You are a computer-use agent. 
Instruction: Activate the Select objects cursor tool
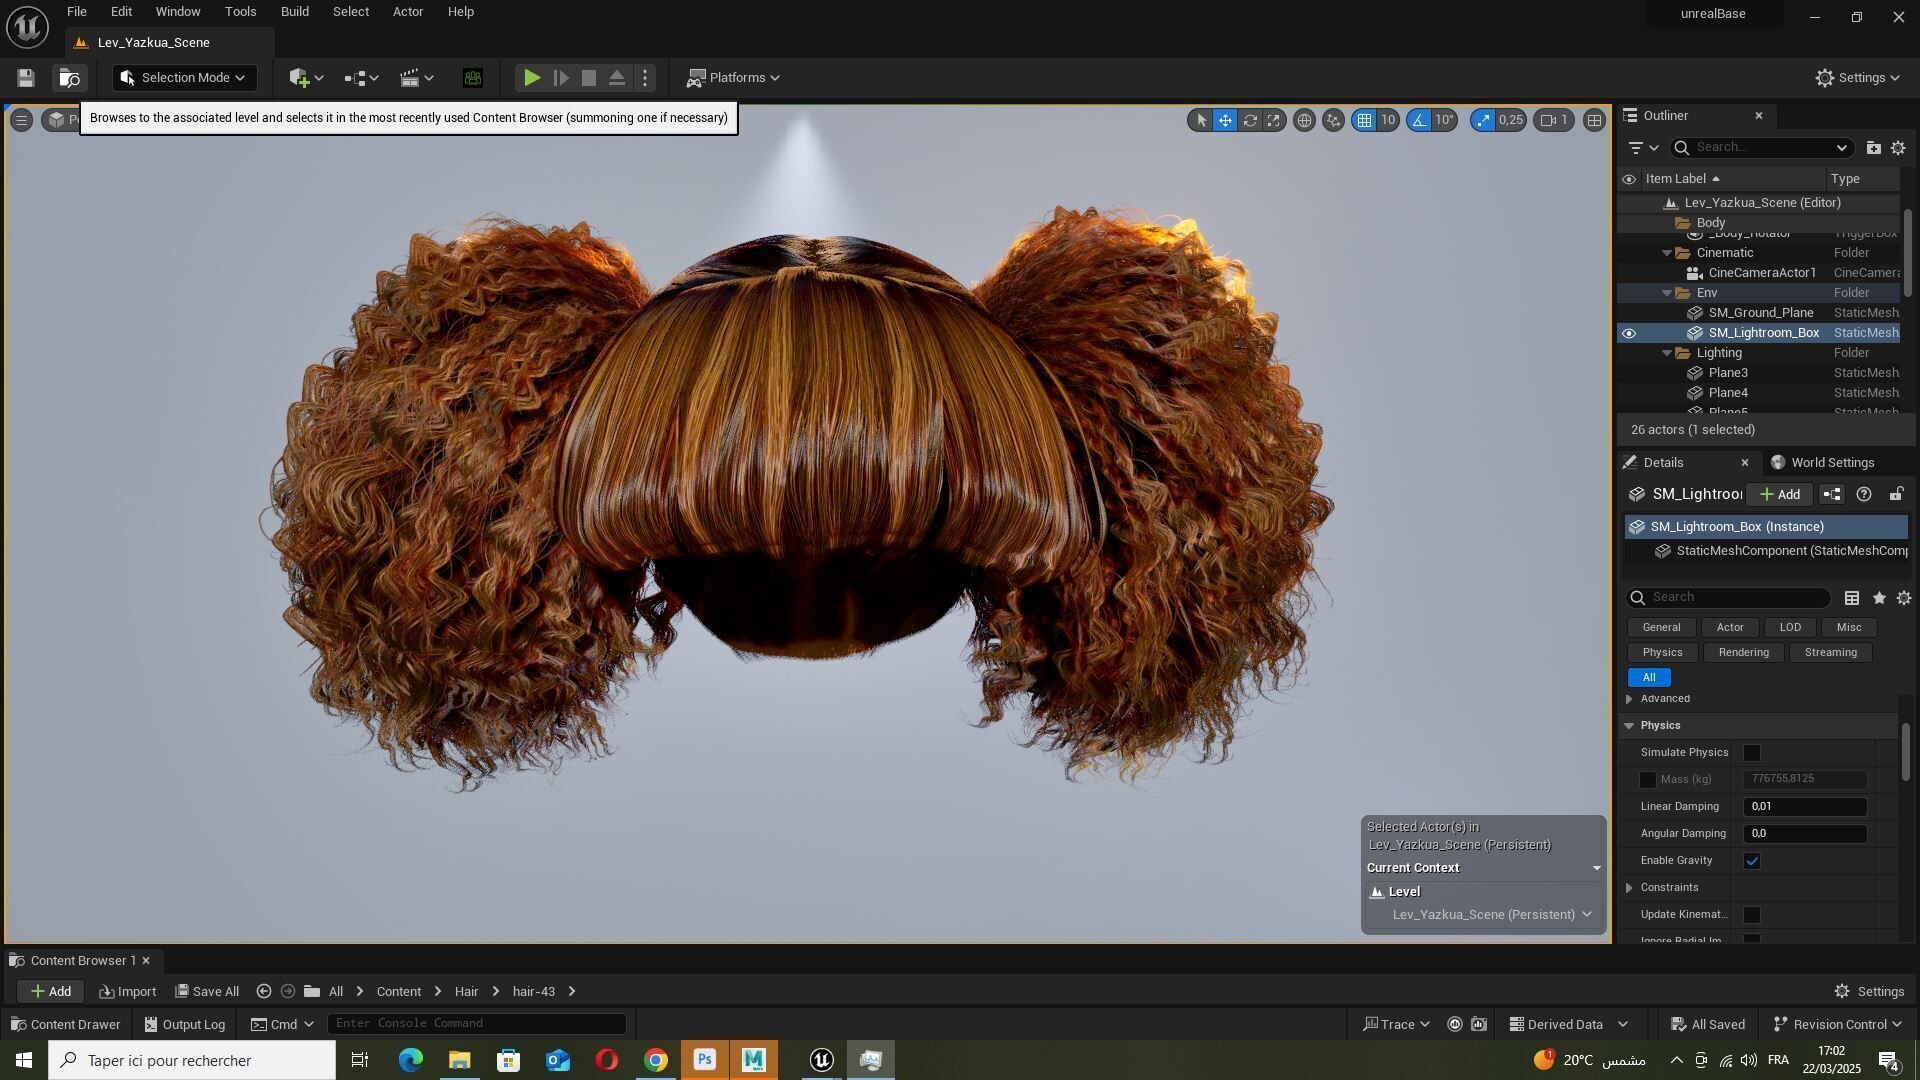pos(1201,120)
